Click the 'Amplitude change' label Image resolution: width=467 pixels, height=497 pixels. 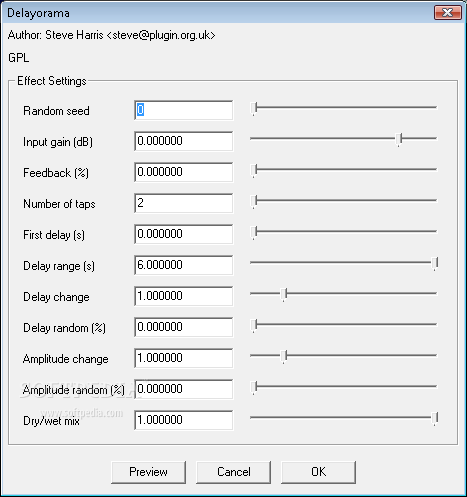tap(66, 359)
